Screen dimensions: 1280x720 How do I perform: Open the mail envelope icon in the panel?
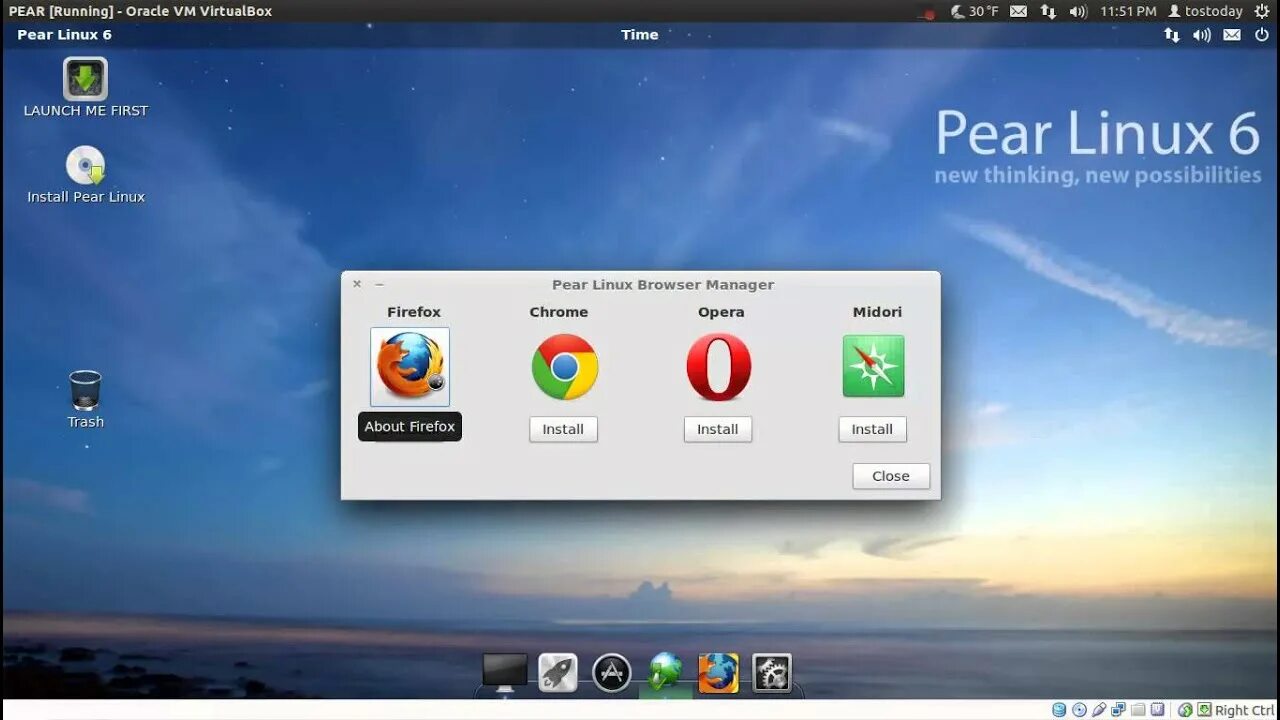pos(1231,34)
